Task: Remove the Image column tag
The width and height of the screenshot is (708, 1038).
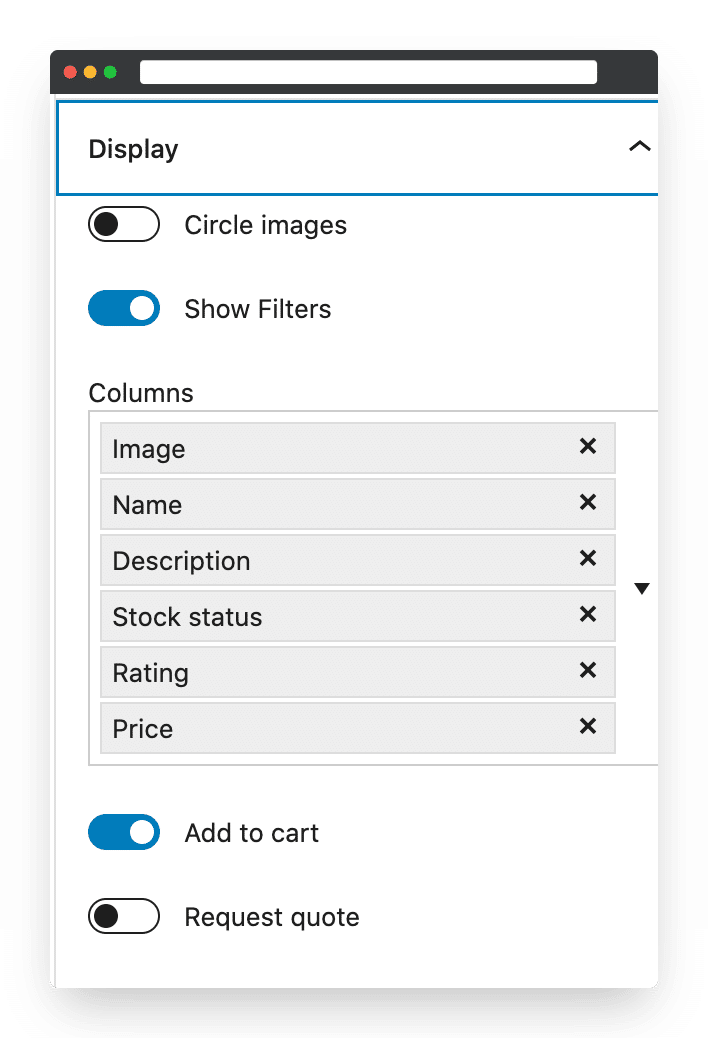Action: [x=588, y=446]
